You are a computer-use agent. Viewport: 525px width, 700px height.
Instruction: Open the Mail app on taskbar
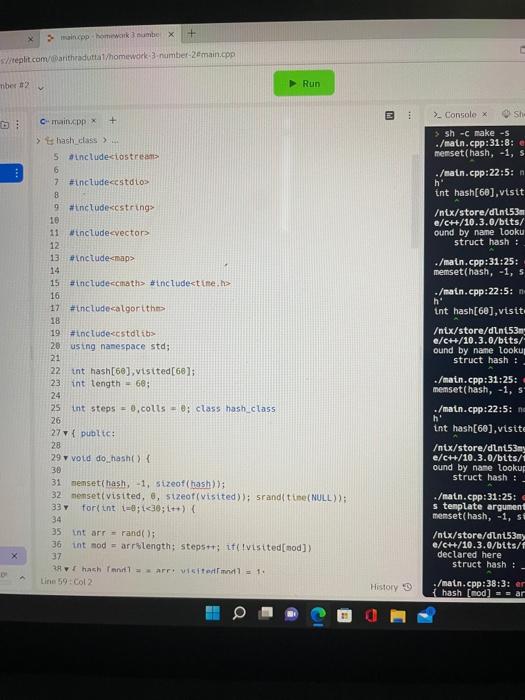pyautogui.click(x=425, y=615)
